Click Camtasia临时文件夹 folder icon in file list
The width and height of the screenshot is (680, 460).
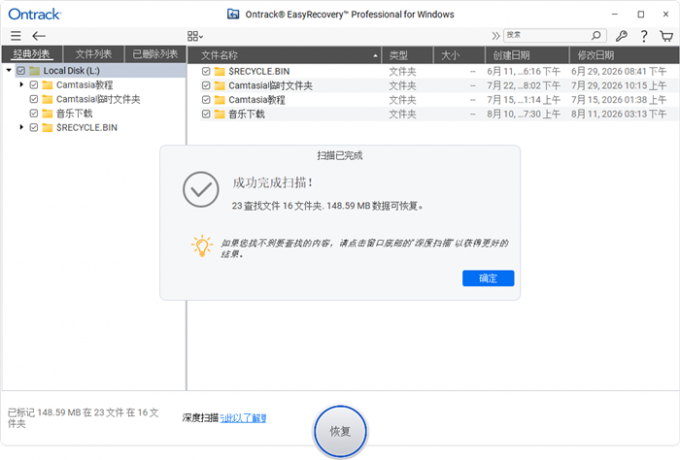220,85
